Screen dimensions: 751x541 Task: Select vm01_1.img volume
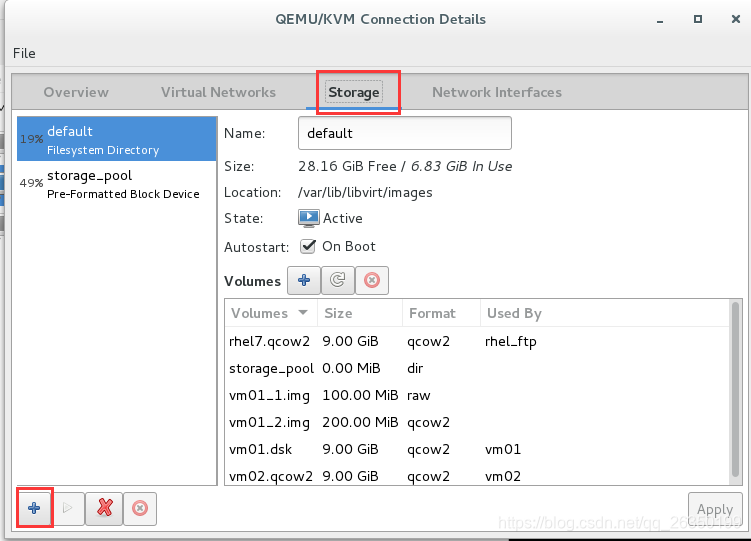pyautogui.click(x=477, y=395)
